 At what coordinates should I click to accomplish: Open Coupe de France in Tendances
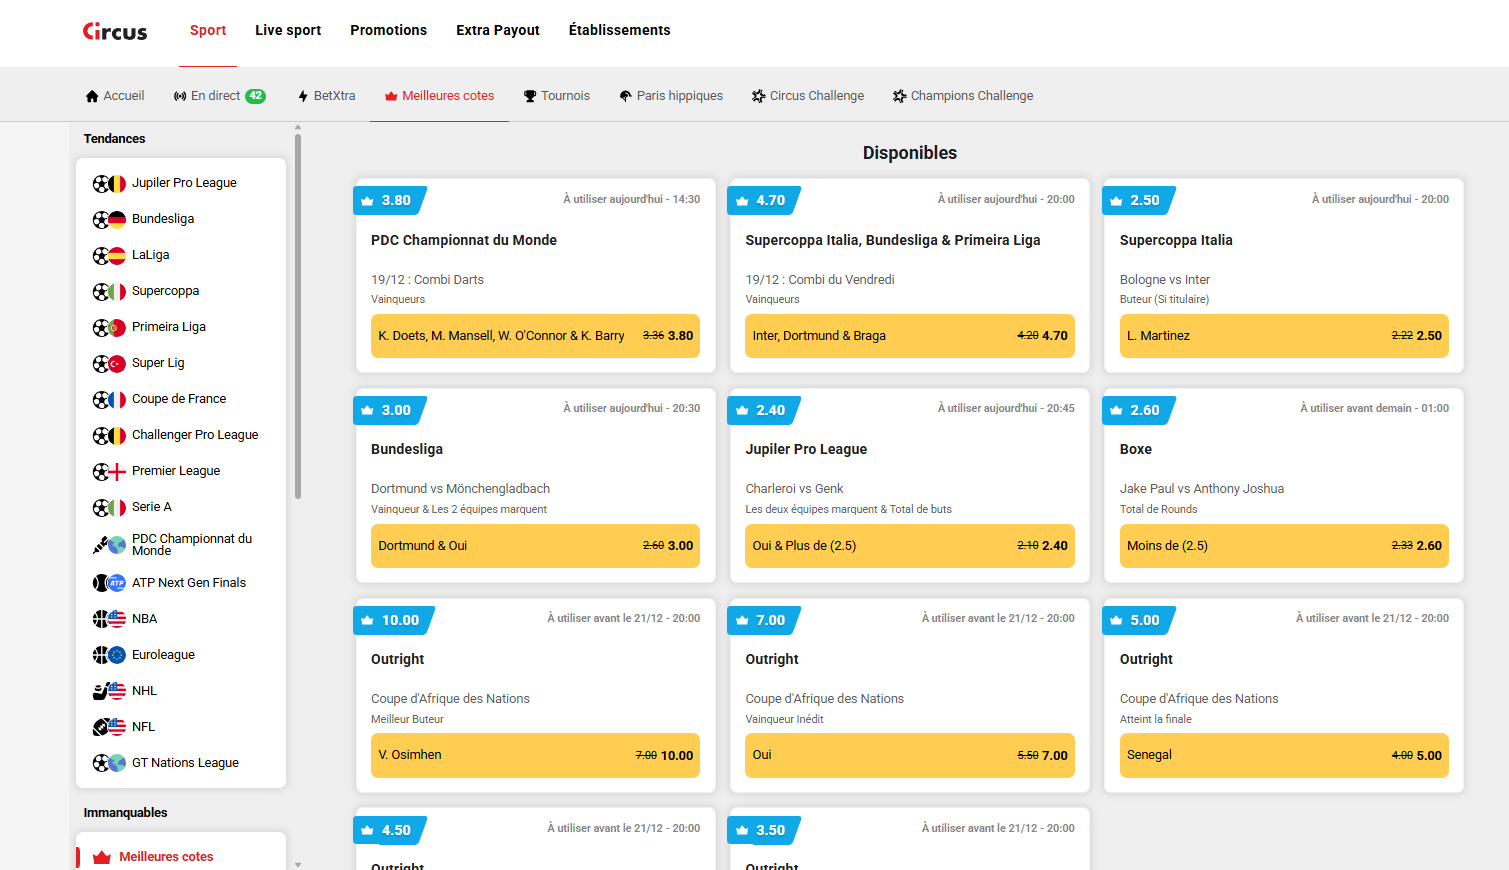pyautogui.click(x=181, y=399)
